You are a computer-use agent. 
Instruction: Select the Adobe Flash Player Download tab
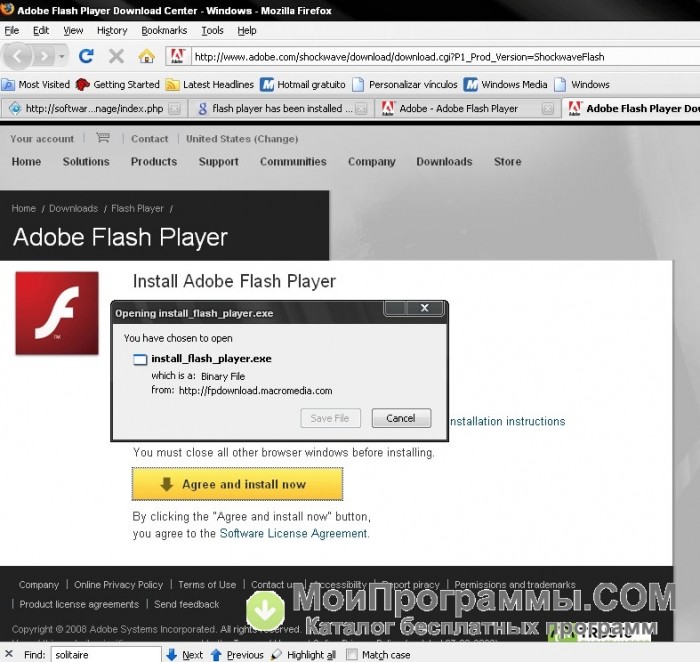click(x=631, y=108)
